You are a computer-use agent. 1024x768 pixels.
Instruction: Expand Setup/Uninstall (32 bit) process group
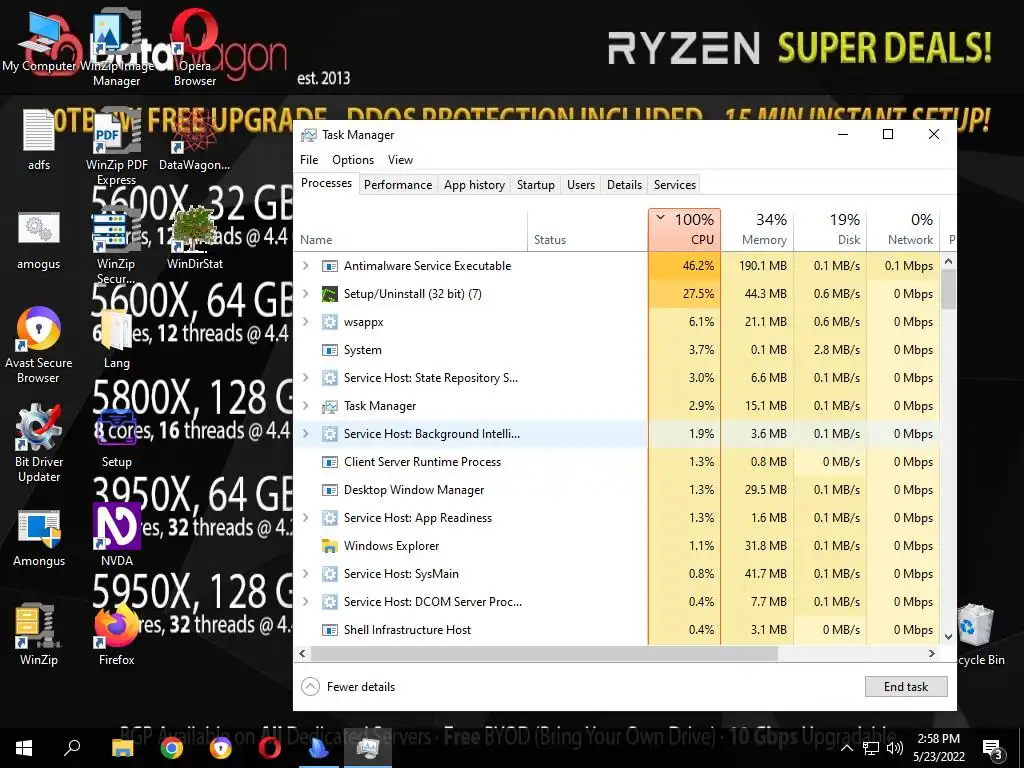coord(306,294)
